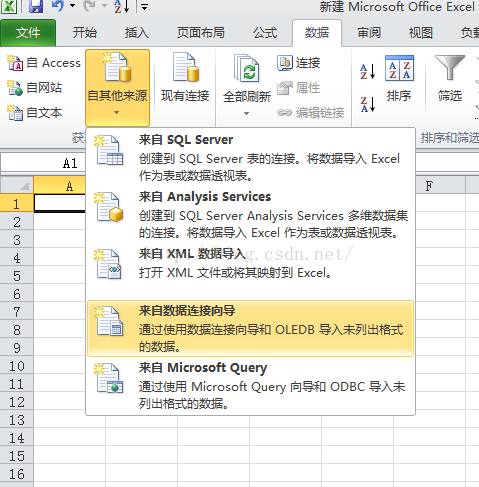Click the 现有连接 icon
The height and width of the screenshot is (487, 479).
185,68
